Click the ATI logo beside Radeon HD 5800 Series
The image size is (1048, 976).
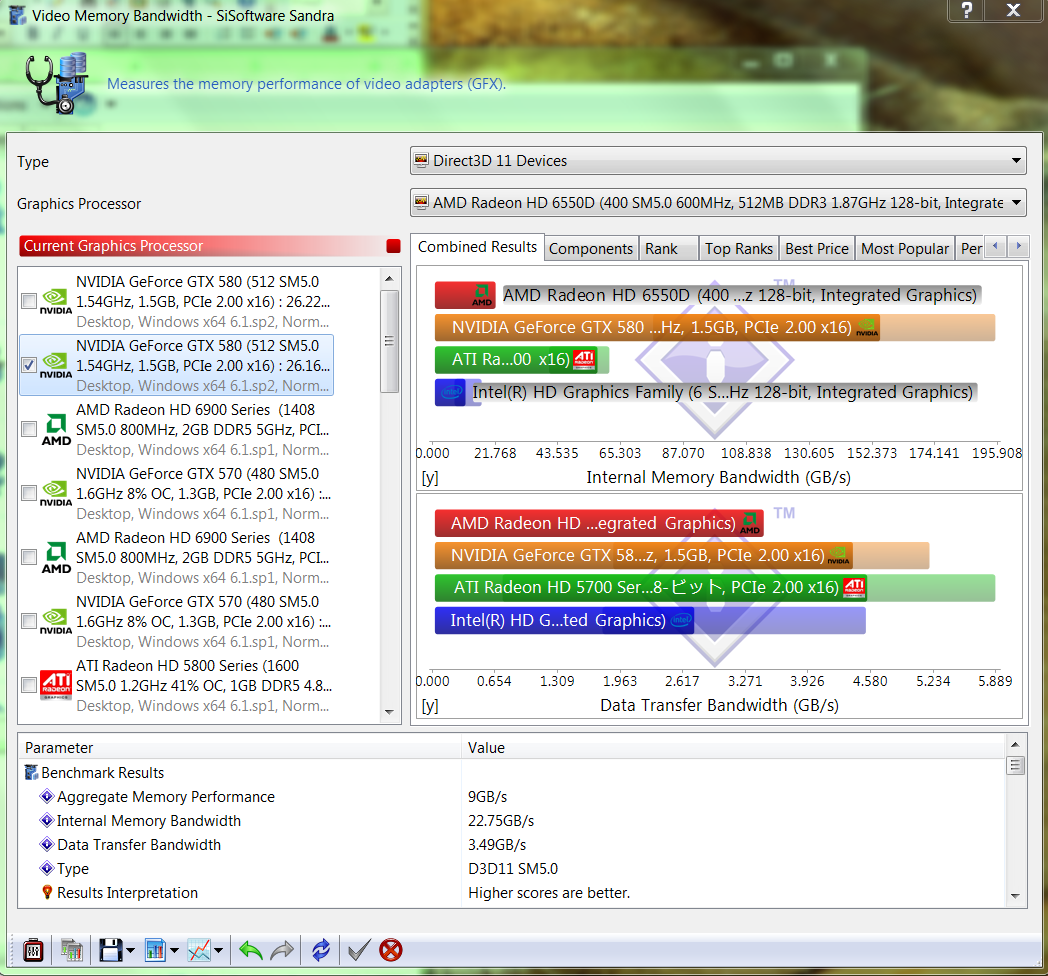tap(56, 685)
